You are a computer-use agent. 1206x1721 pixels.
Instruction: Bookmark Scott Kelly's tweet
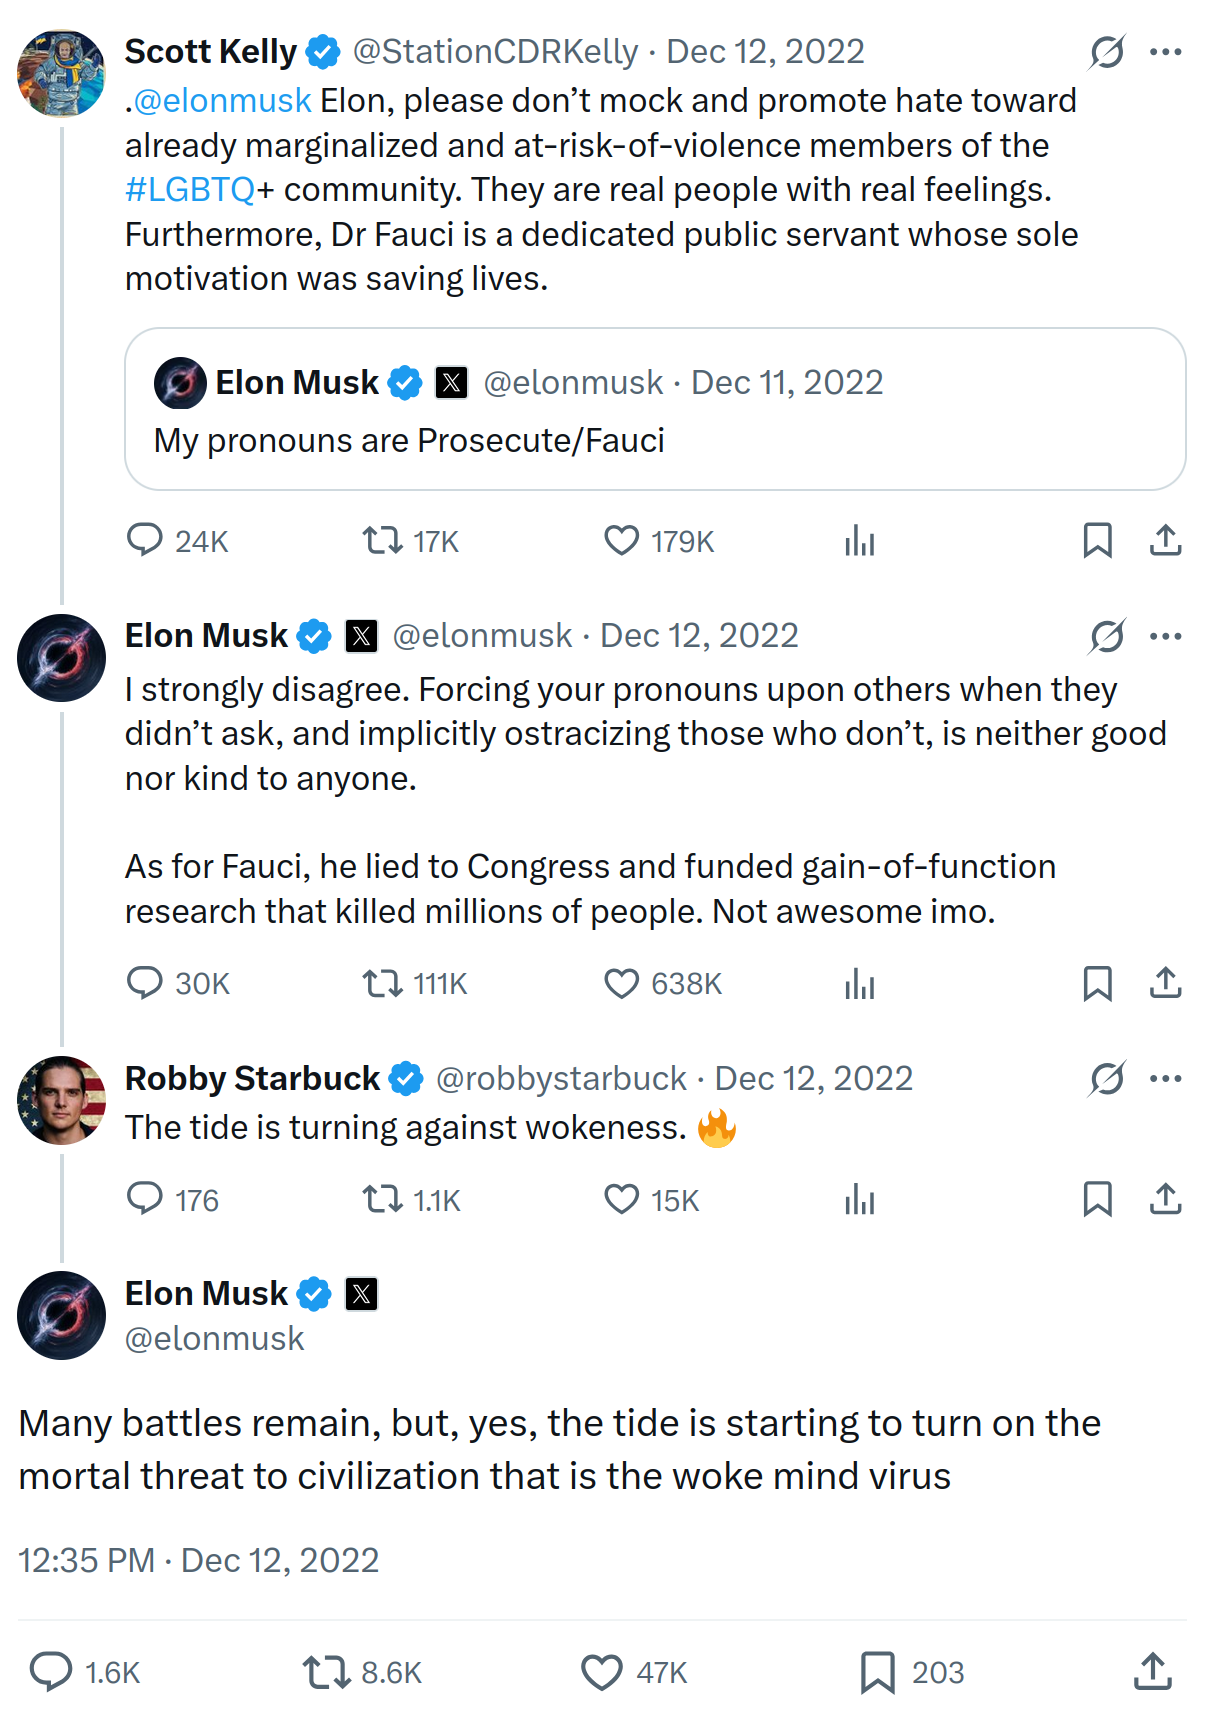tap(1097, 541)
